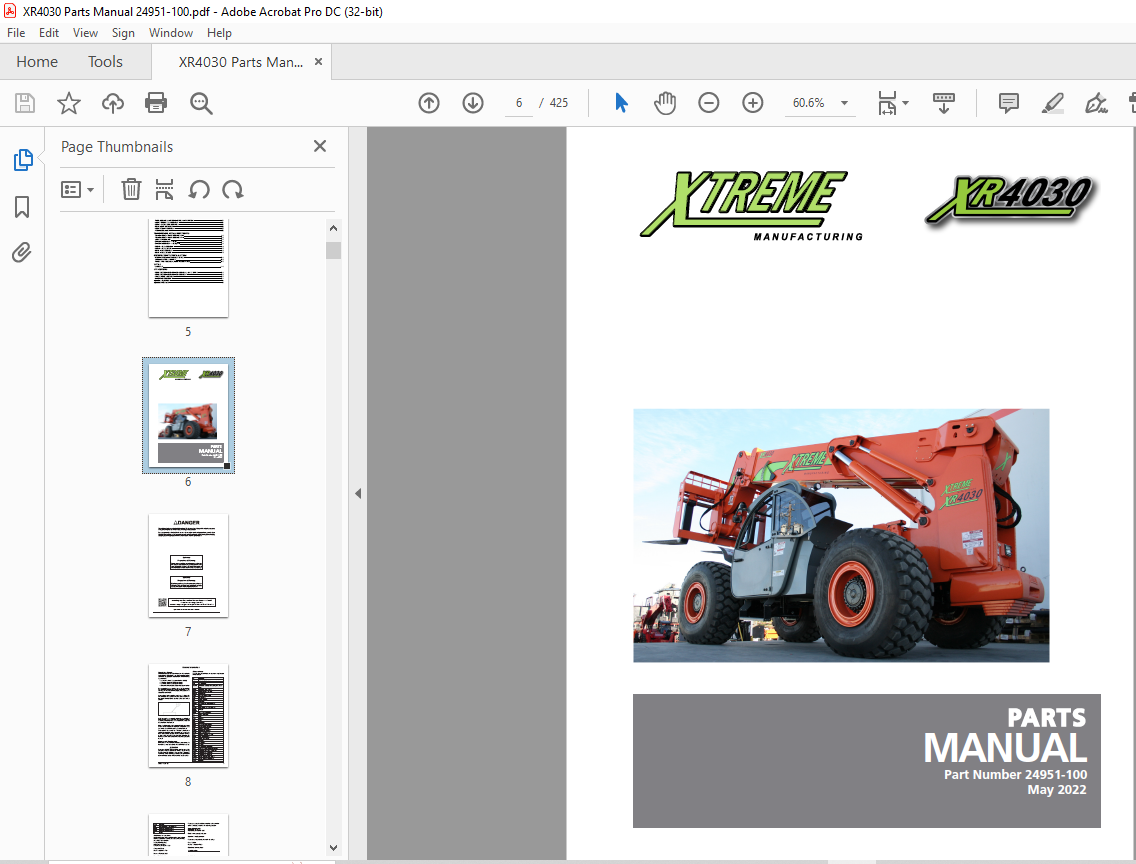1136x864 pixels.
Task: Open the find text magnifier tool
Action: point(201,103)
